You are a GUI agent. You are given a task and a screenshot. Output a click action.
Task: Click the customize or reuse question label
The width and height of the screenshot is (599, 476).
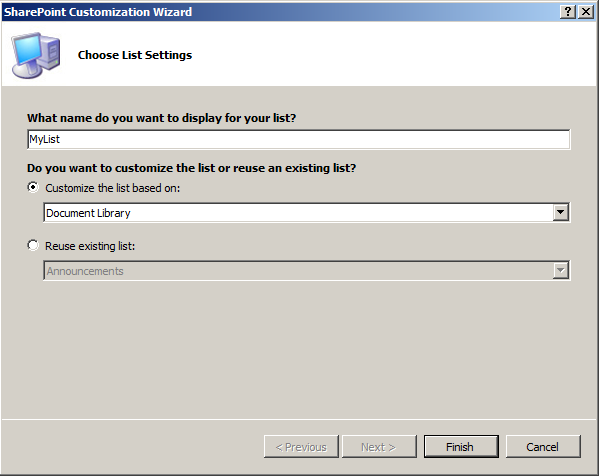click(x=191, y=168)
